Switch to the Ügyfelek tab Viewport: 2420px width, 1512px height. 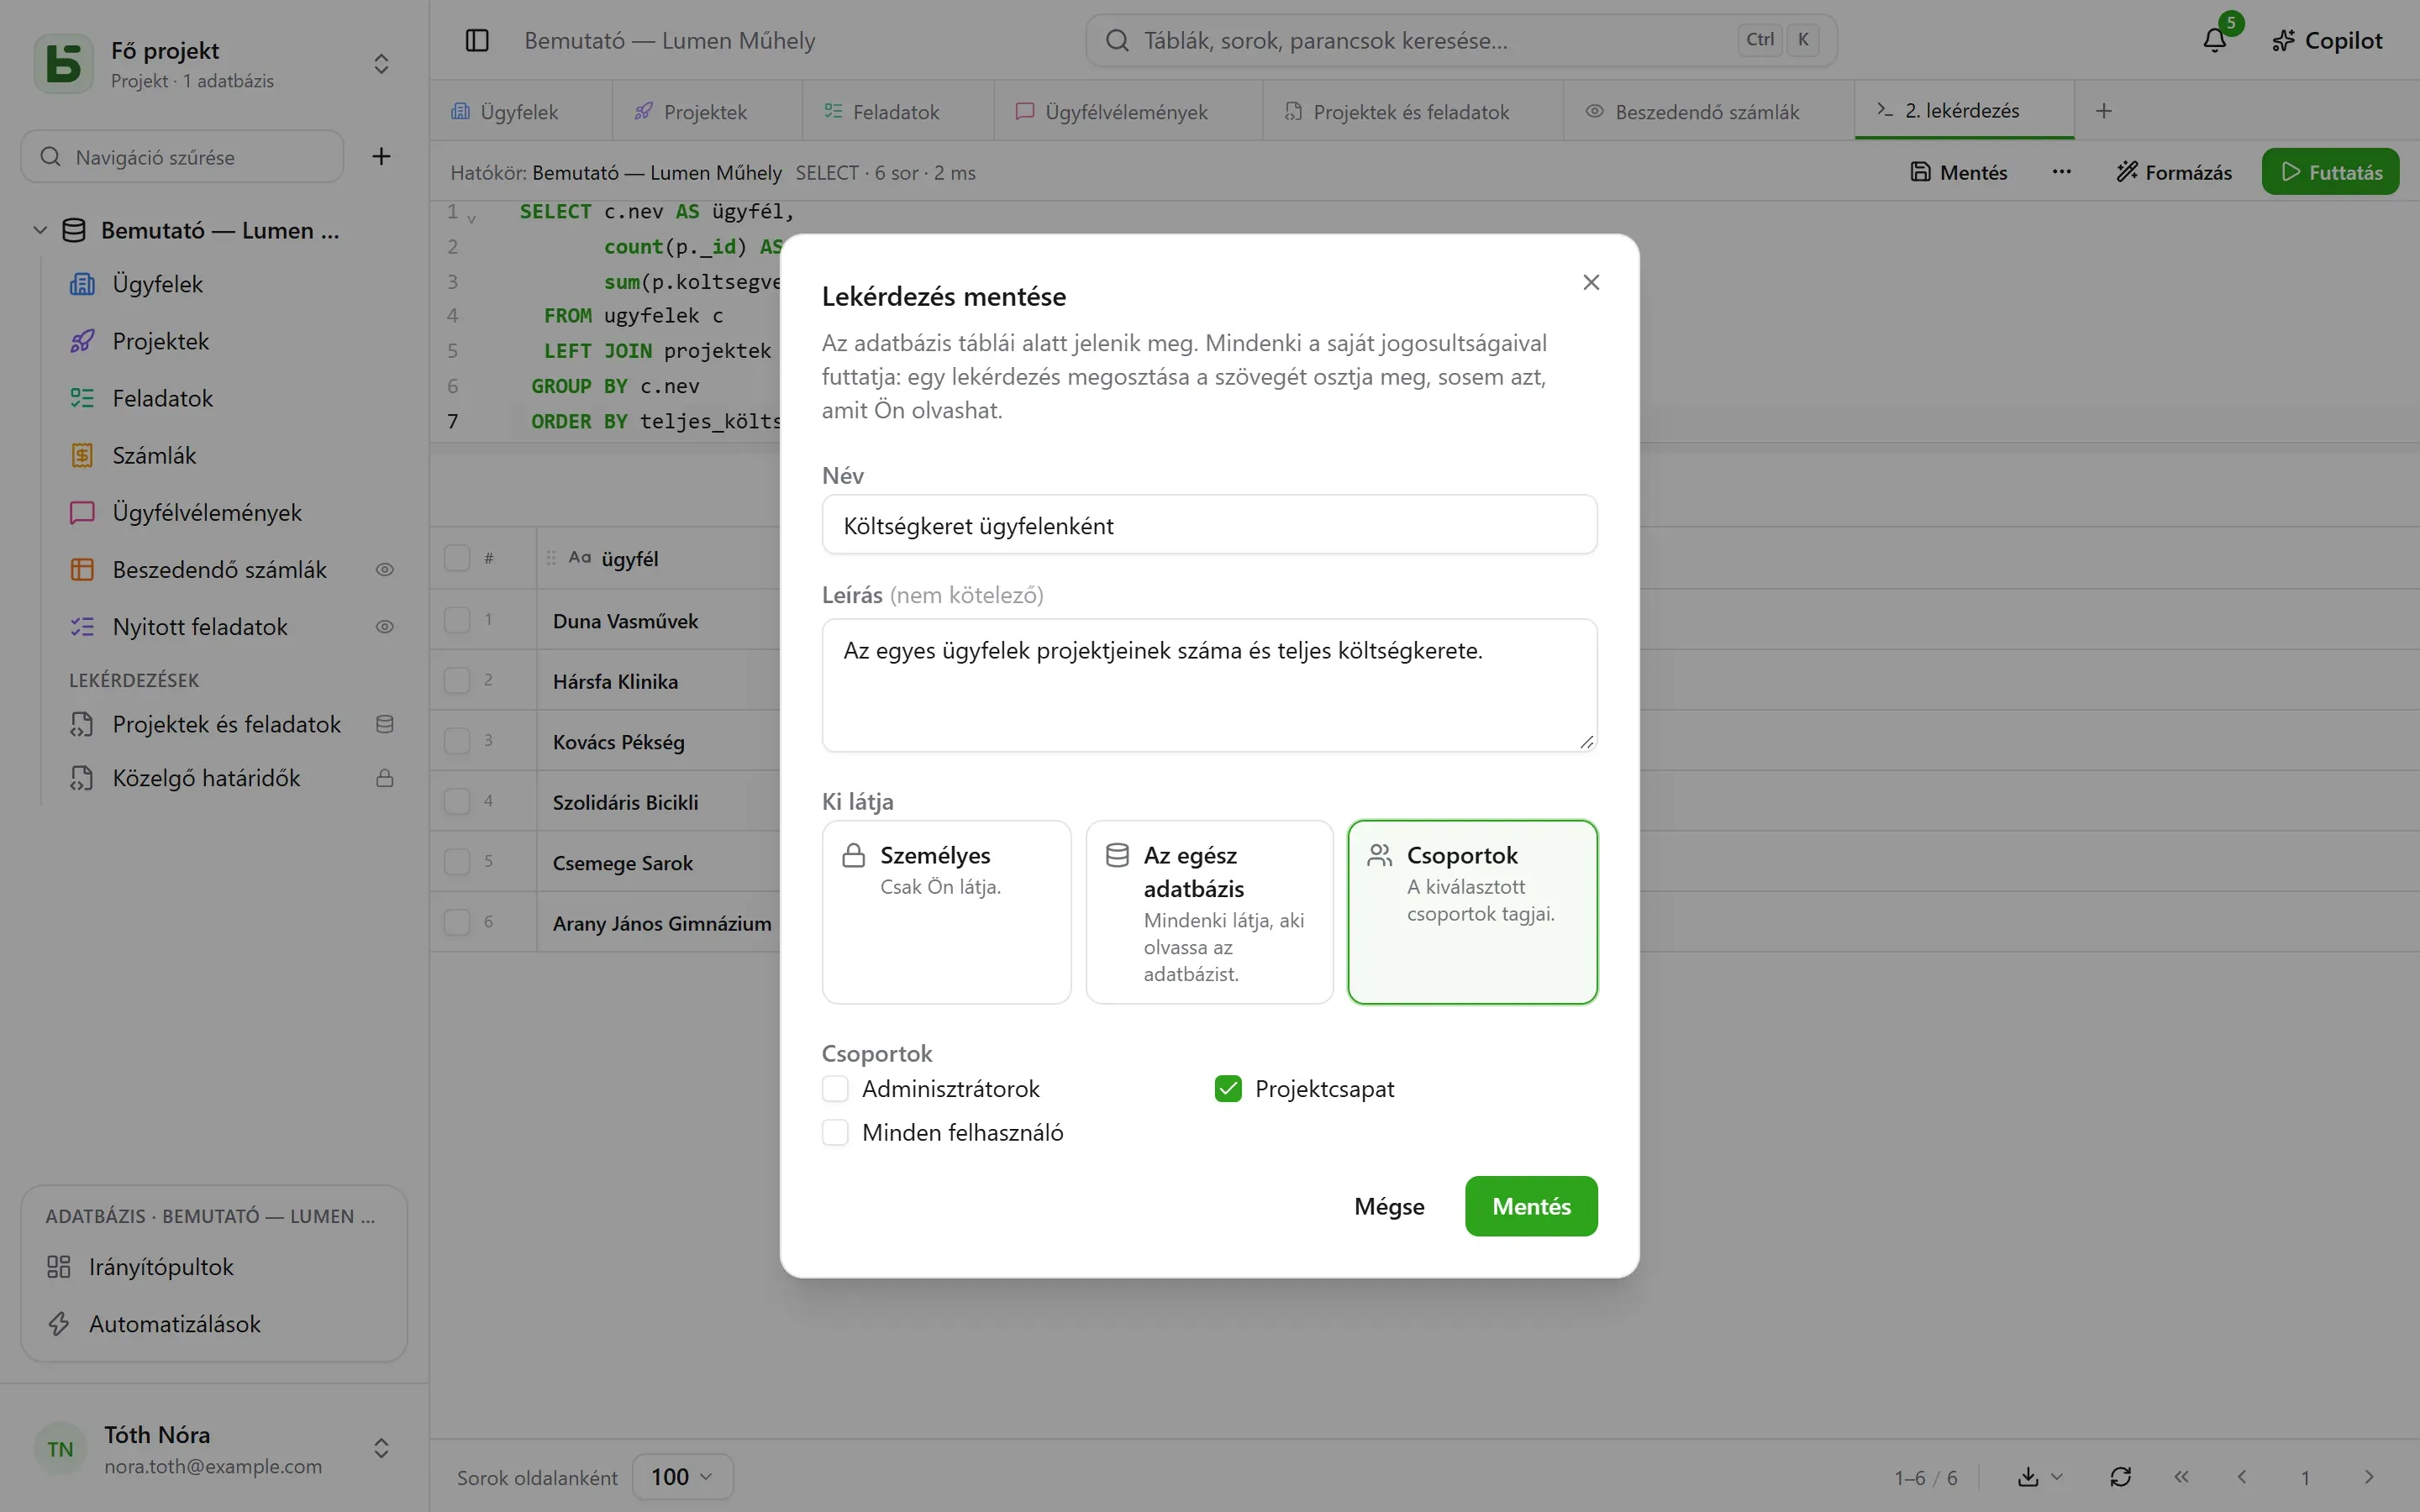[520, 111]
